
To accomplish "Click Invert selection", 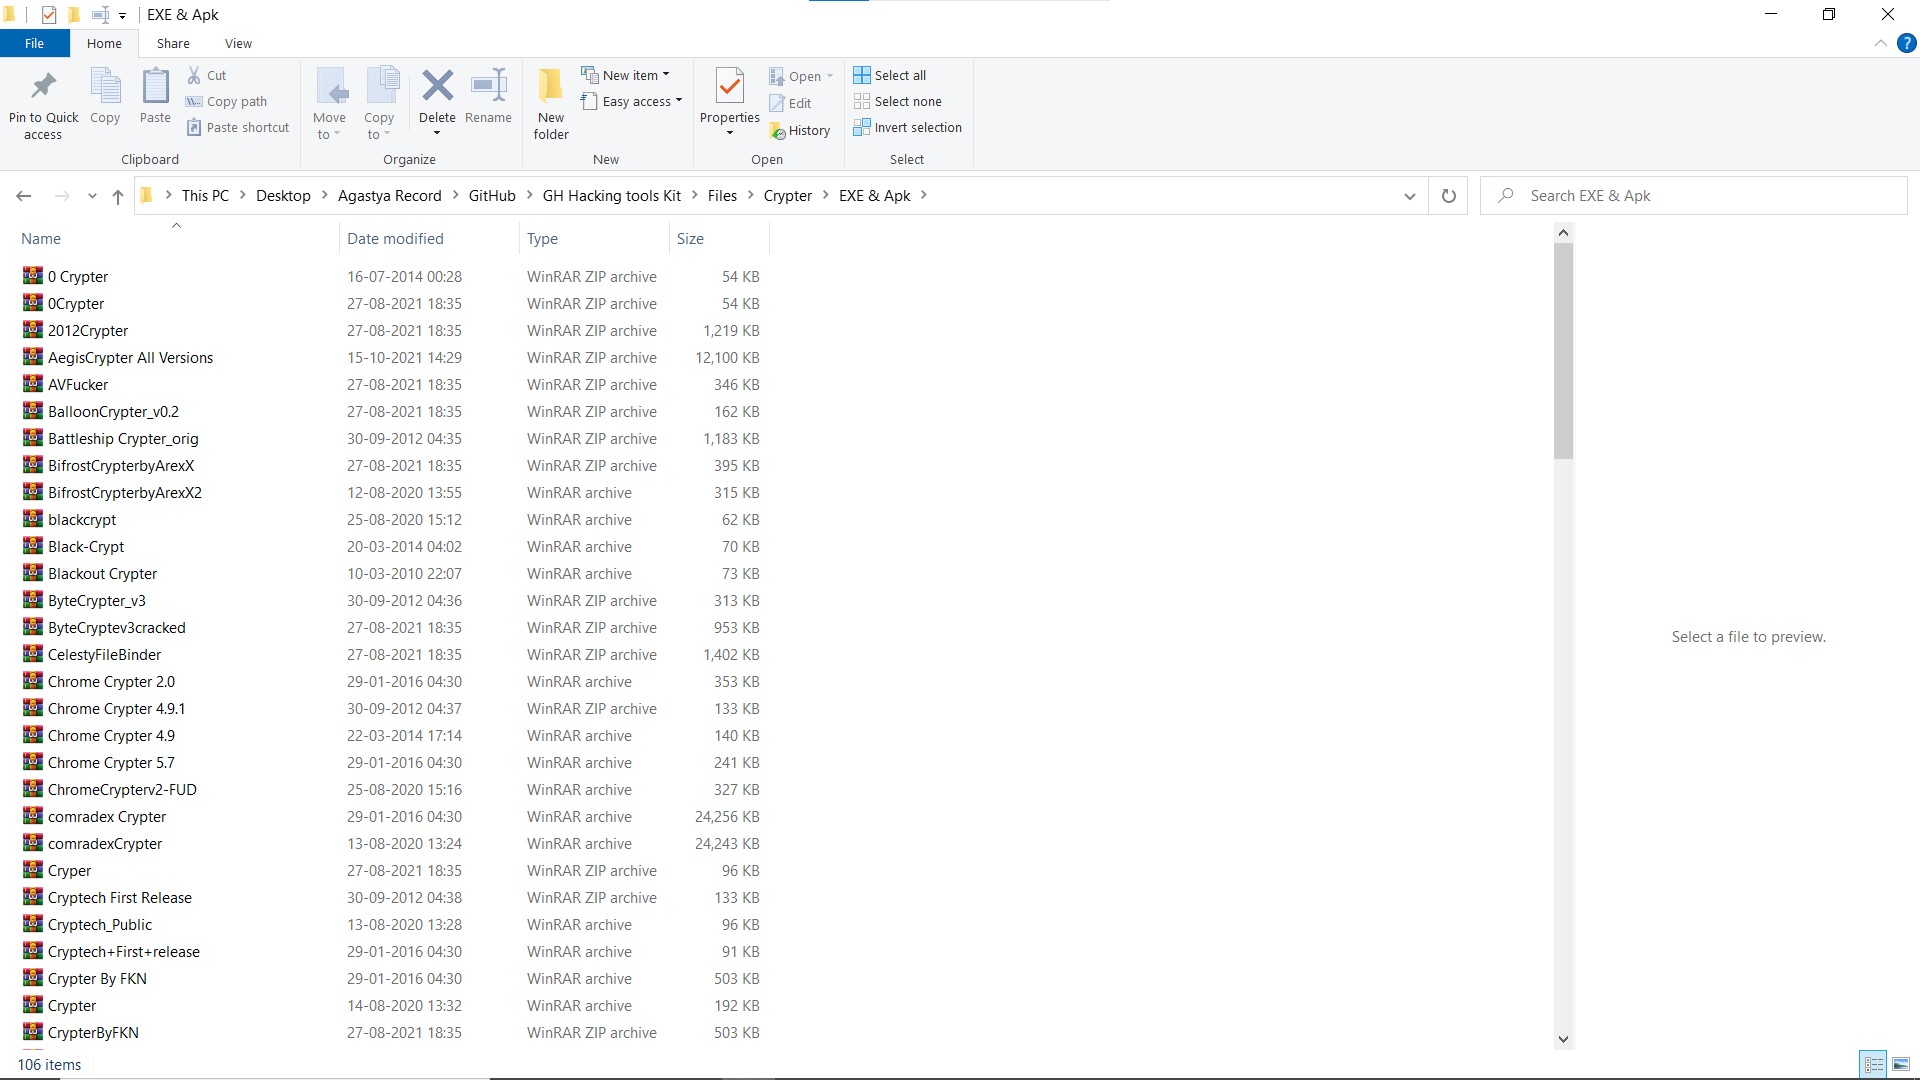I will [x=907, y=128].
